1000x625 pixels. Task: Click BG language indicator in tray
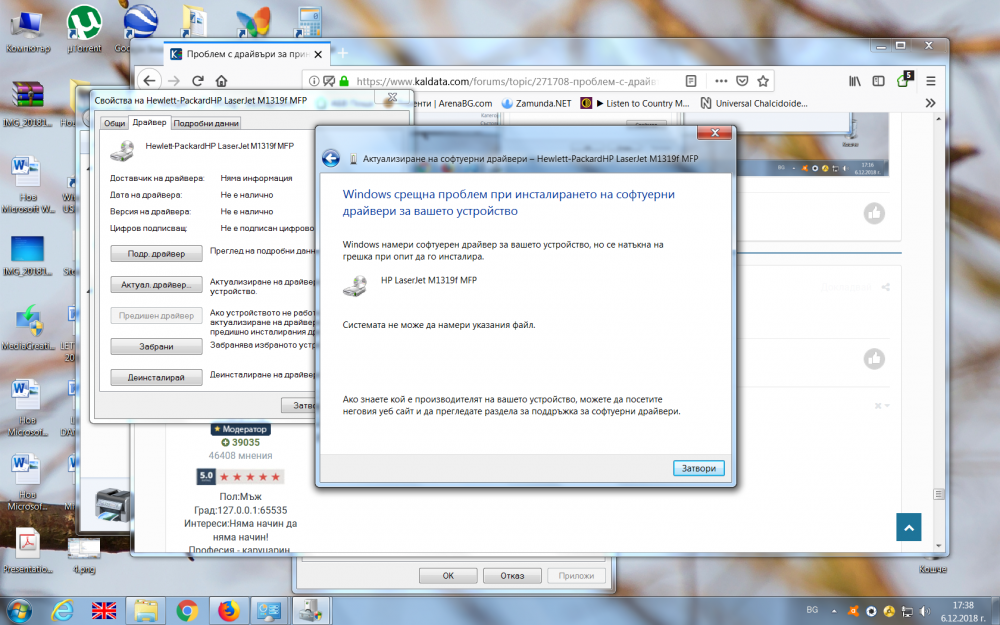pyautogui.click(x=812, y=610)
